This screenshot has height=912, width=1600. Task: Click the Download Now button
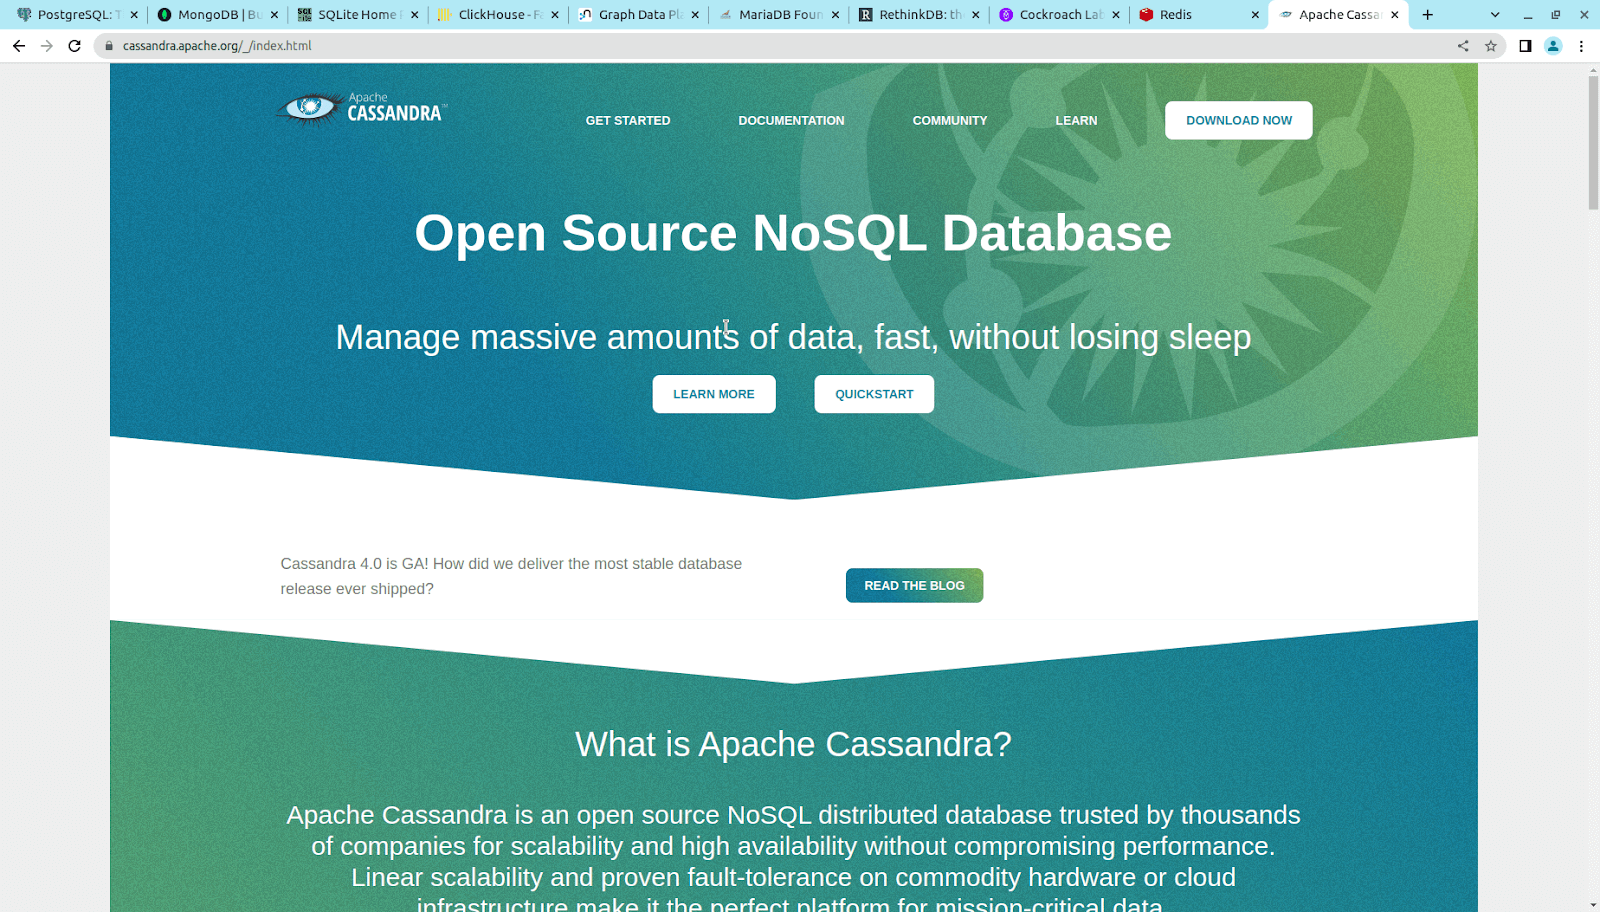(x=1238, y=120)
